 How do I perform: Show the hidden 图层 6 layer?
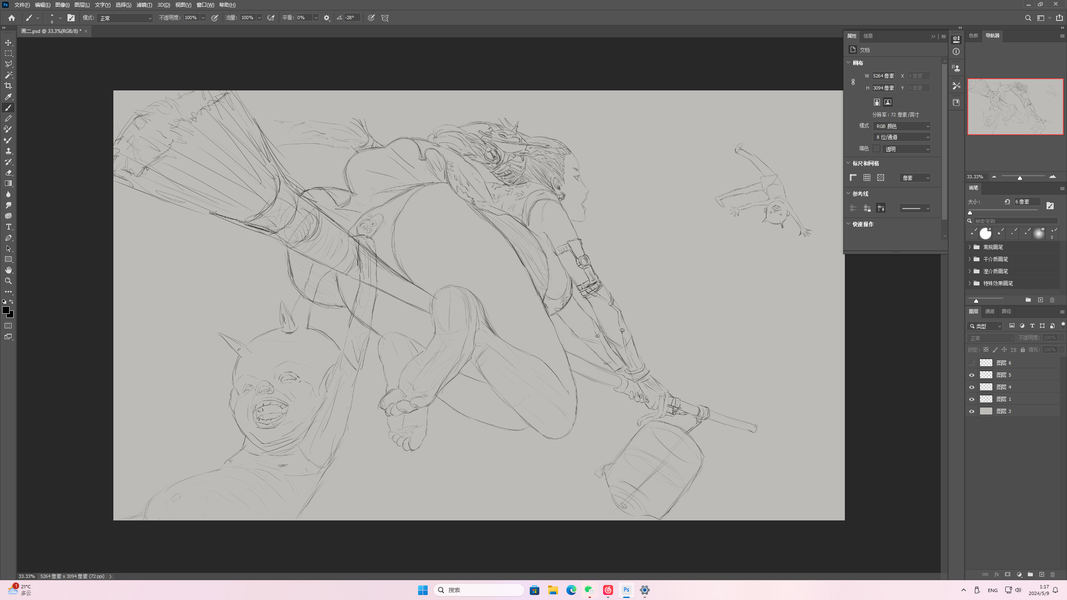point(972,363)
